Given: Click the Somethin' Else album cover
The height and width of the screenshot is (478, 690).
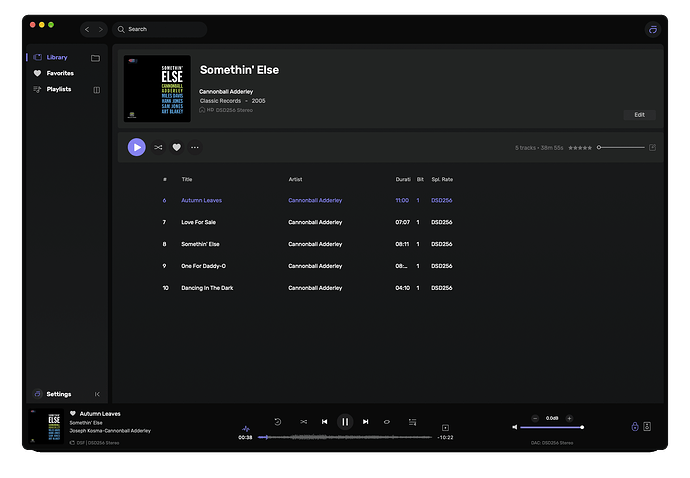Looking at the screenshot, I should pos(157,88).
